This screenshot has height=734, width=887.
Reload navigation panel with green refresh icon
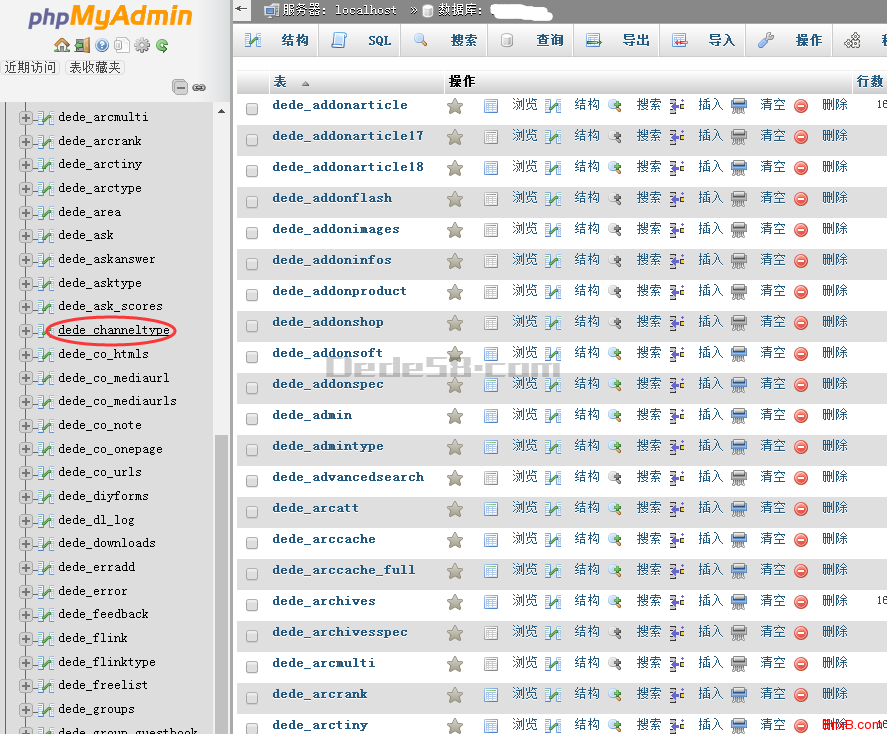point(161,45)
